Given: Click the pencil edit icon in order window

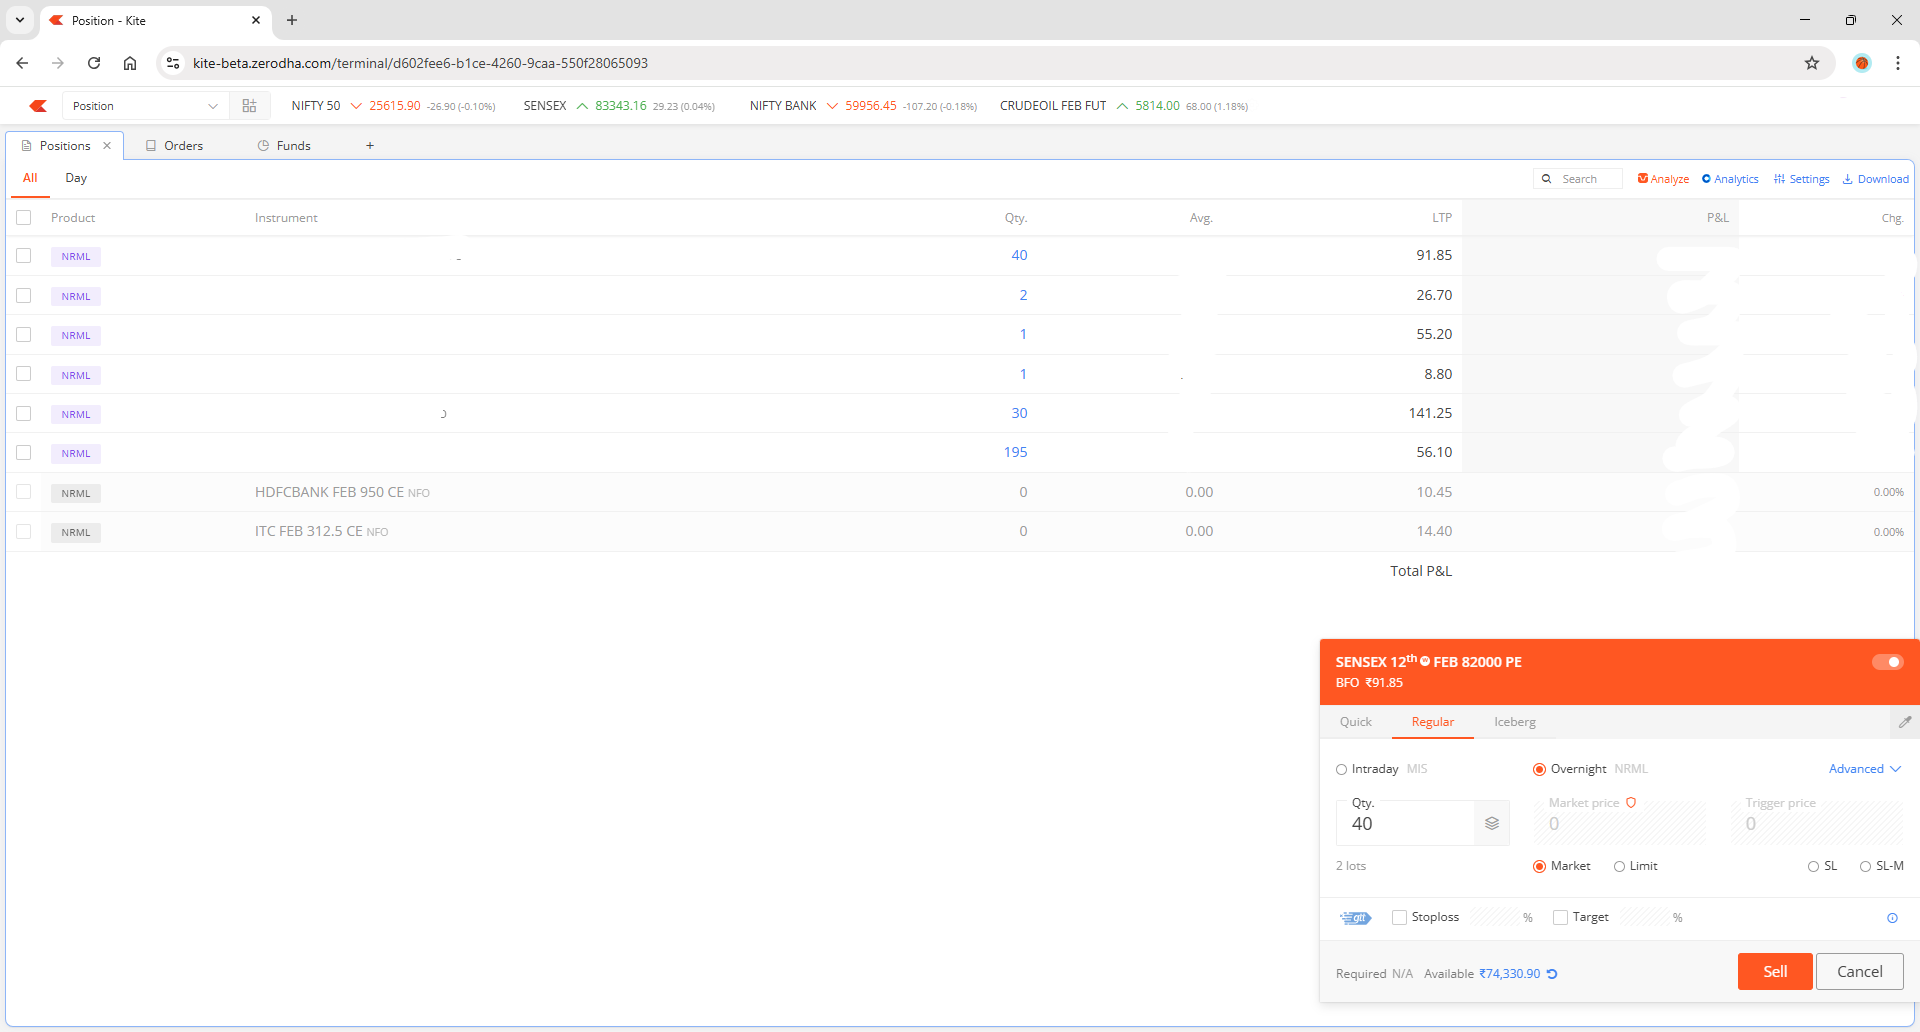Looking at the screenshot, I should tap(1905, 722).
